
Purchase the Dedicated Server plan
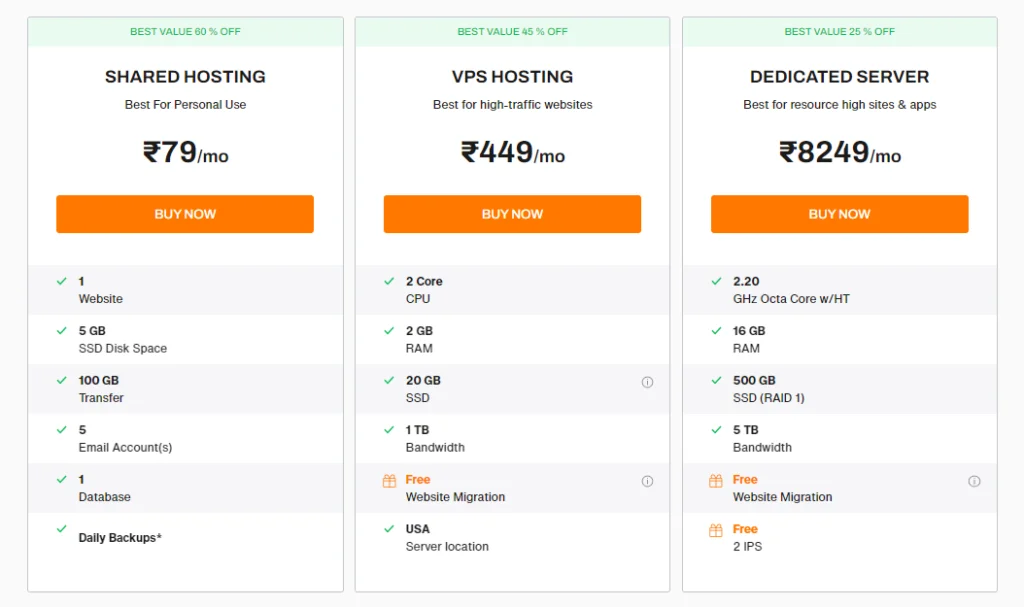click(x=839, y=214)
